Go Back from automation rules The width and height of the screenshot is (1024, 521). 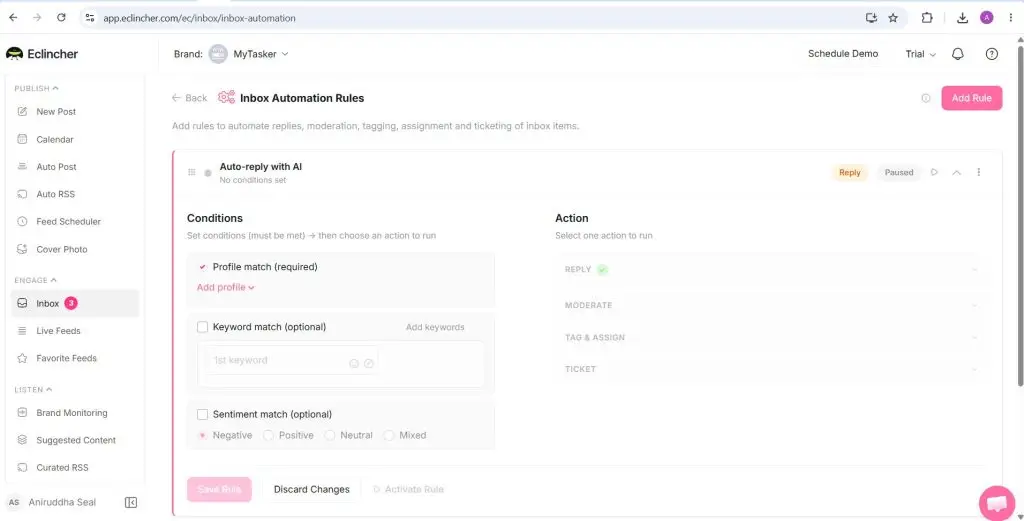[189, 98]
